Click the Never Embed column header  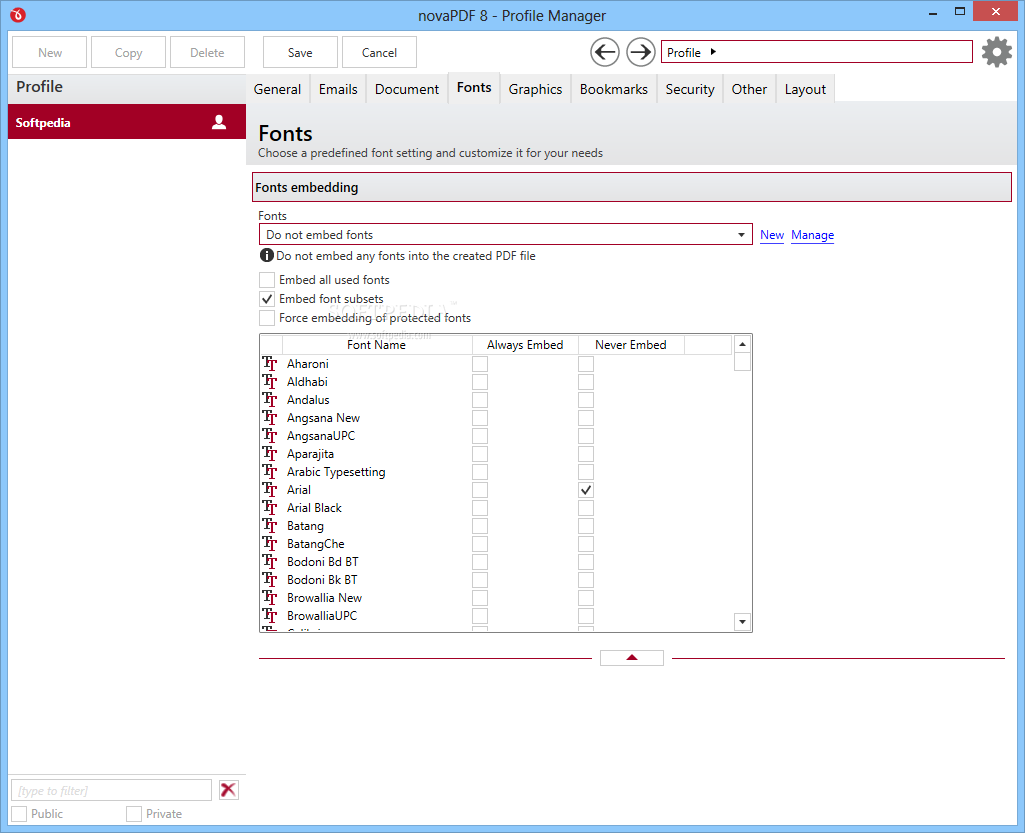coord(631,345)
